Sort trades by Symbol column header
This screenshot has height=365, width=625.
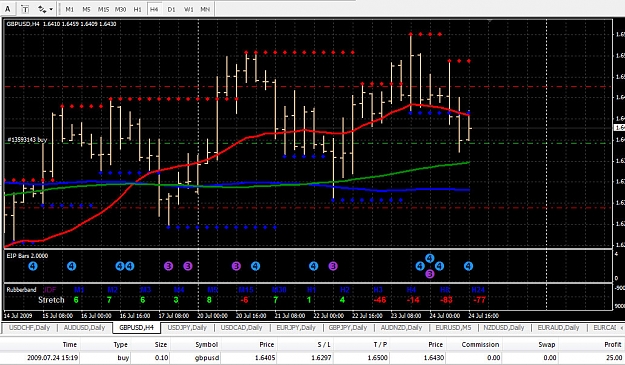tap(206, 345)
